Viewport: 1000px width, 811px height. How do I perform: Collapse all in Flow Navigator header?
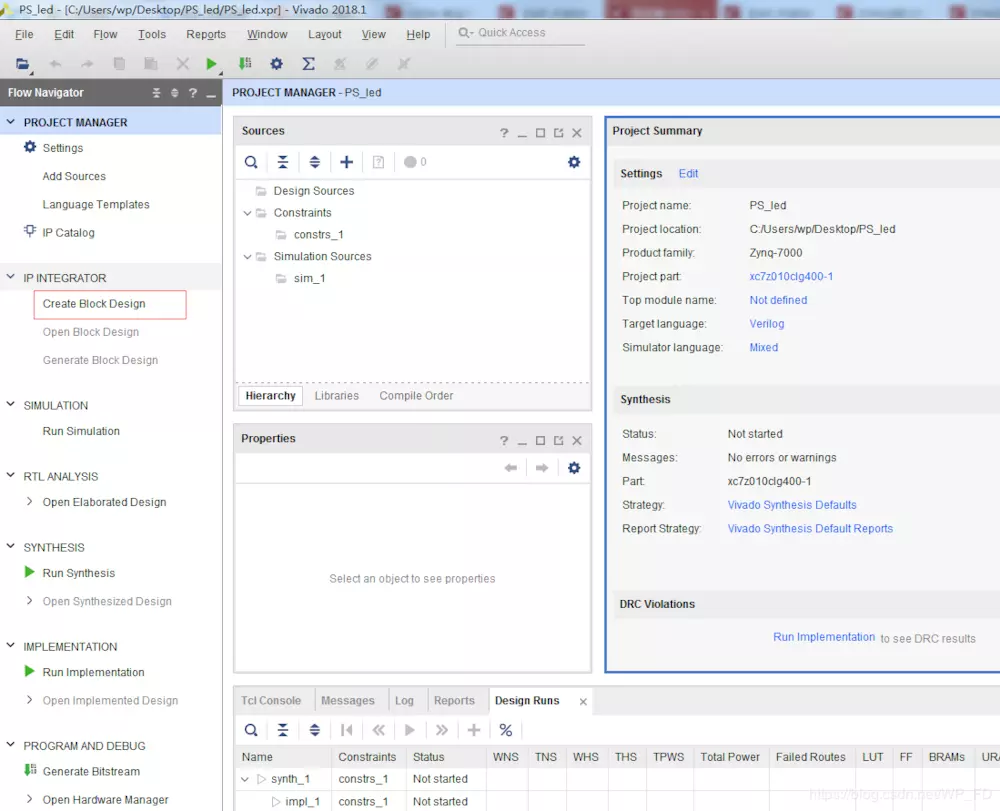156,93
